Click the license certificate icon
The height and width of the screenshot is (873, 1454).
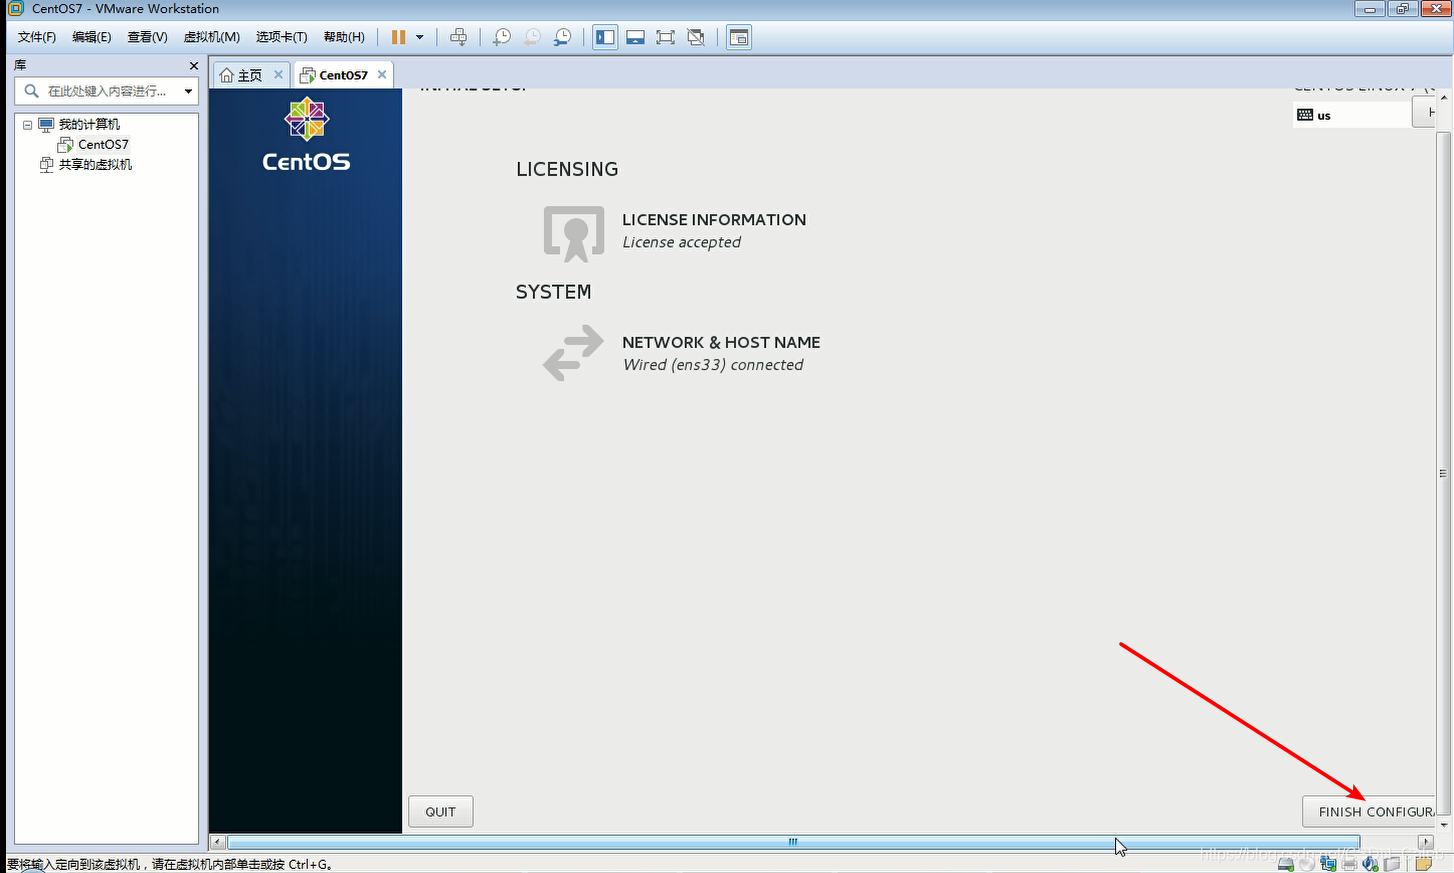pos(574,234)
